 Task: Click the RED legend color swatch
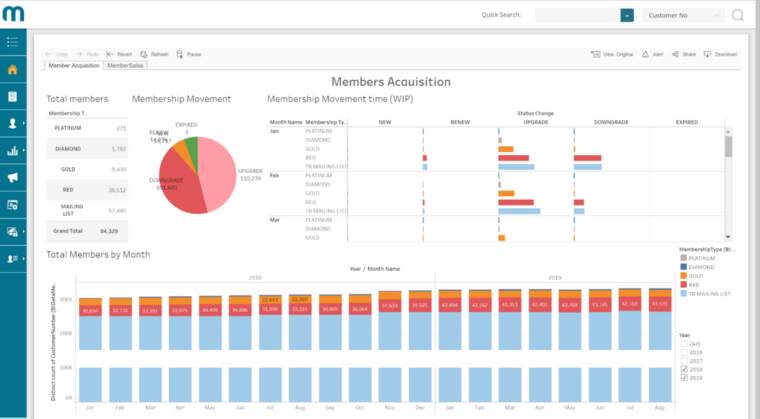pos(683,284)
